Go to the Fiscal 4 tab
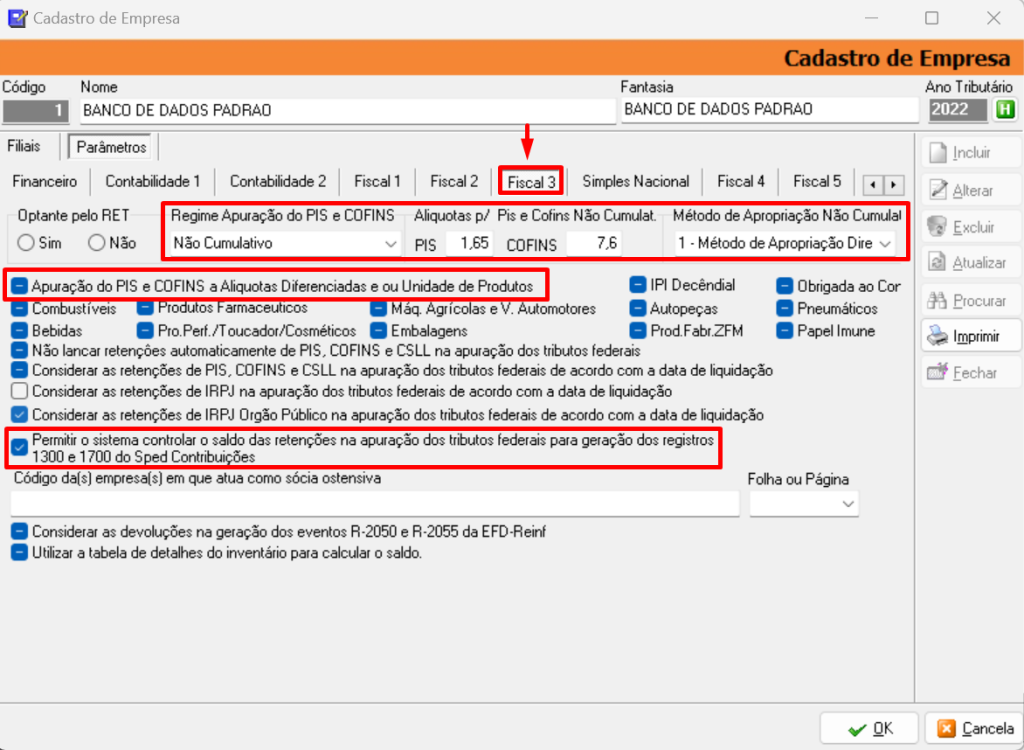The image size is (1024, 750). (x=741, y=182)
